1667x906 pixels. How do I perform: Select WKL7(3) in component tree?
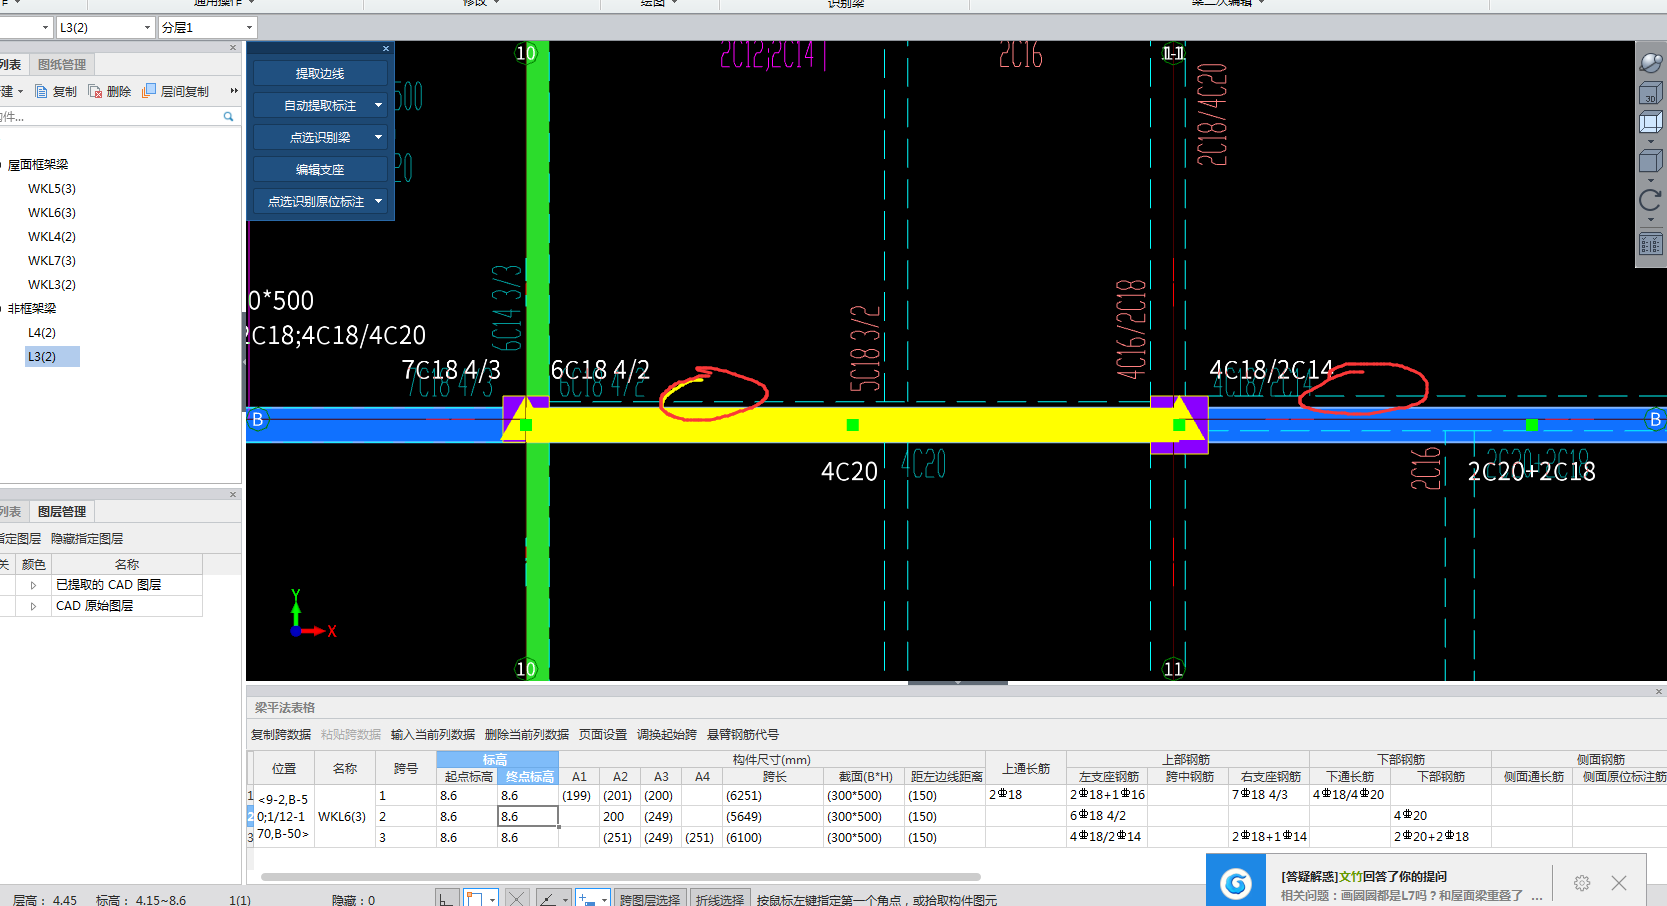(x=52, y=260)
